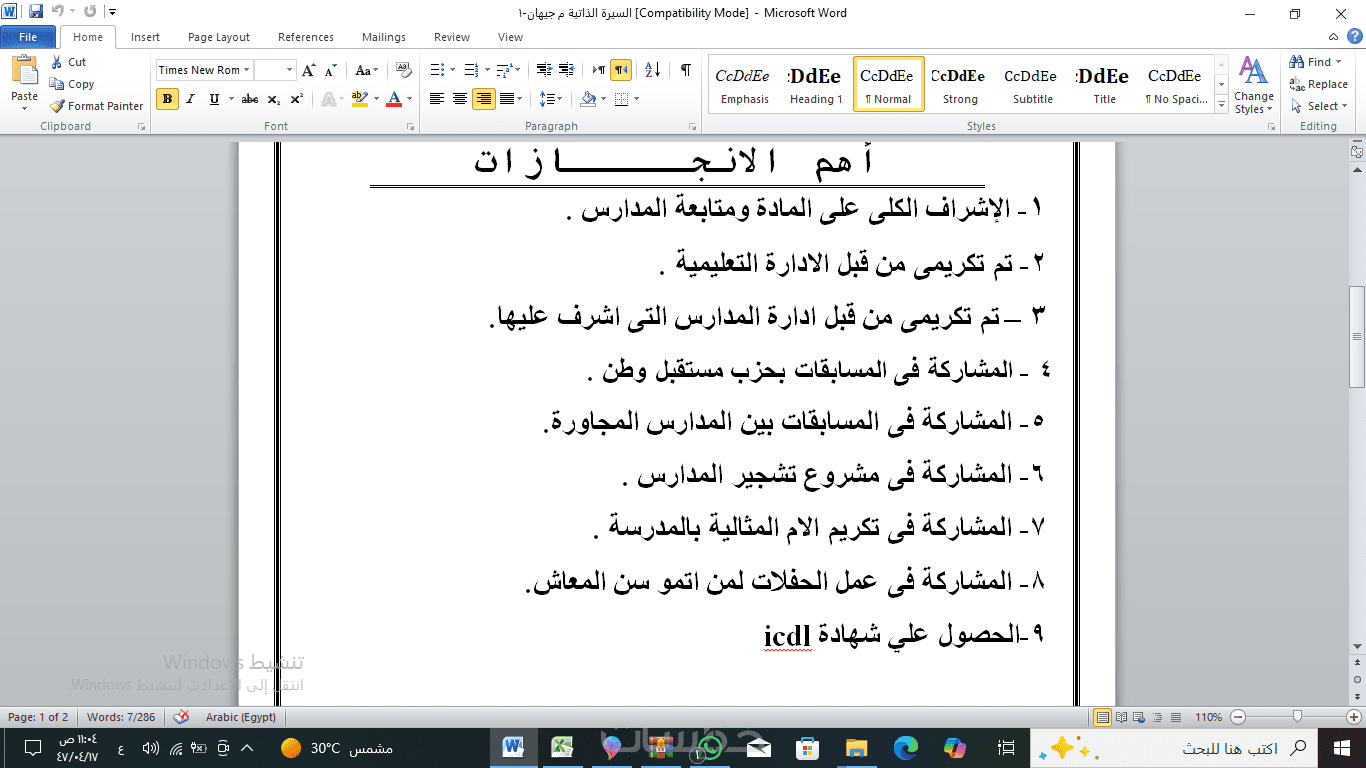Toggle right-to-left text direction

tap(621, 70)
